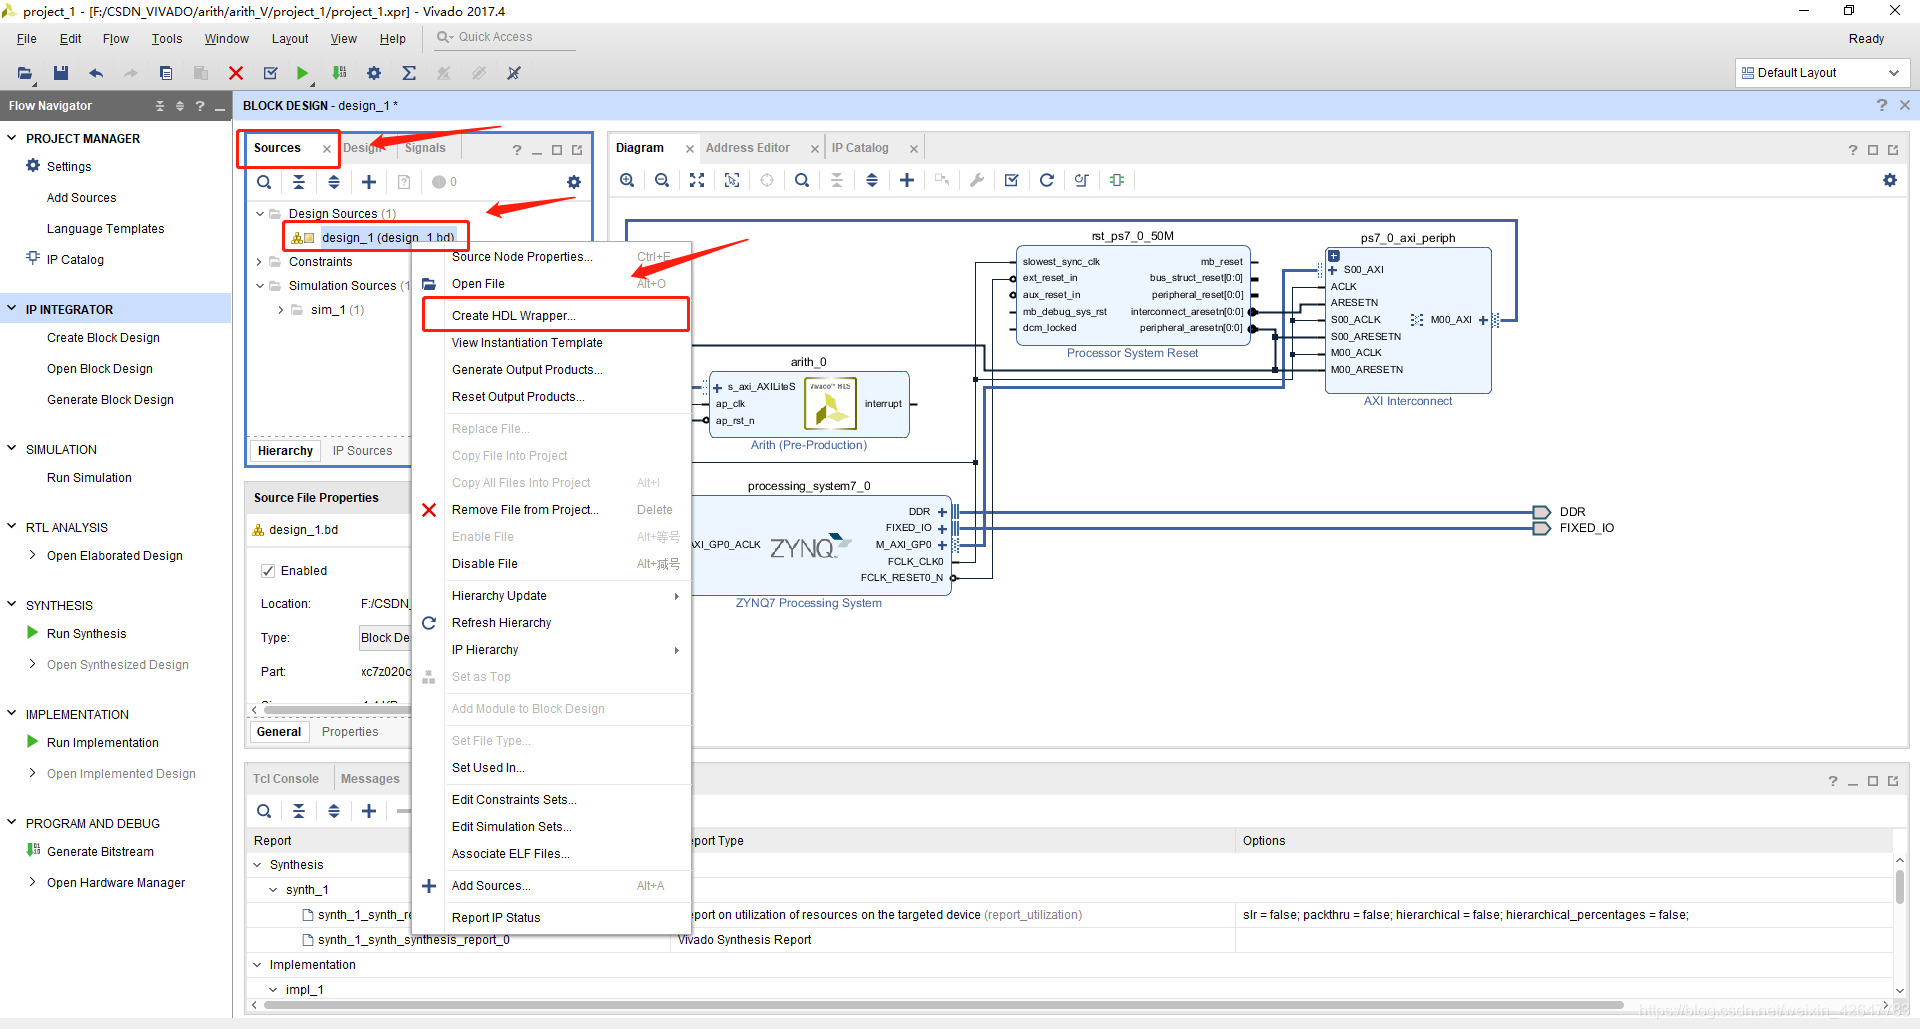Open settings gear in main toolbar
This screenshot has height=1029, width=1920.
[374, 73]
